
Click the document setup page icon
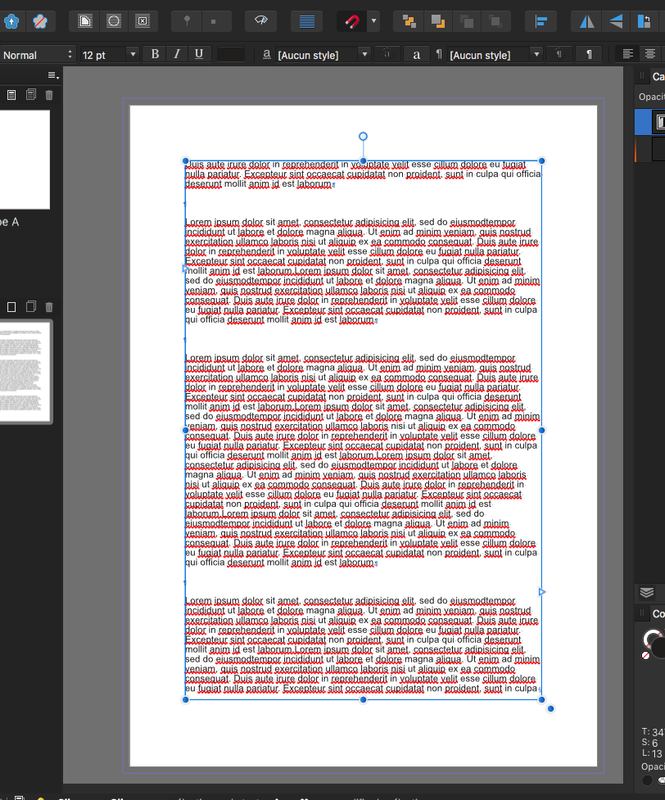coord(85,21)
